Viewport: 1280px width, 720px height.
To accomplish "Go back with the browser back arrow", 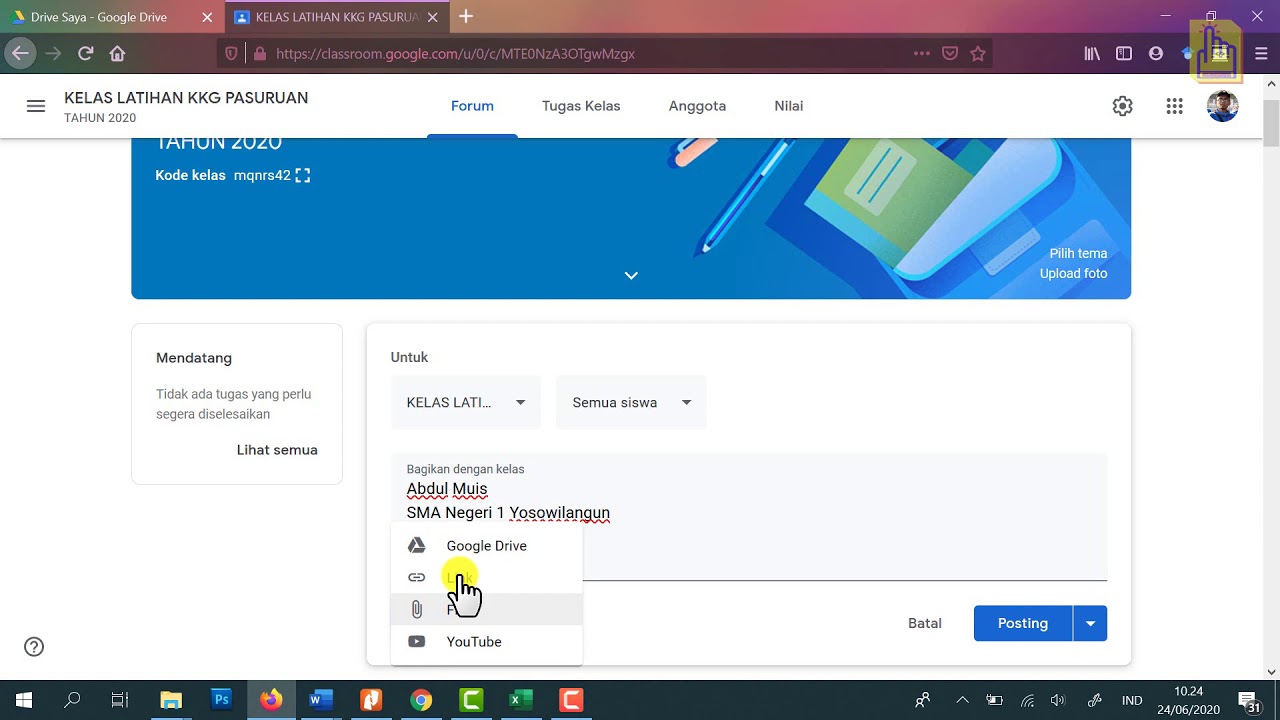I will [20, 54].
